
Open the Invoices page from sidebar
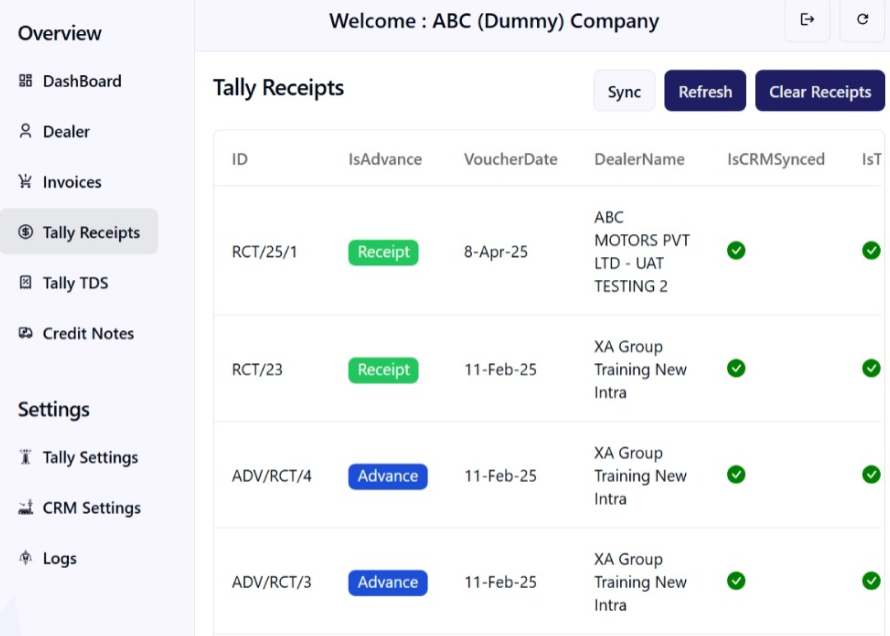(71, 182)
